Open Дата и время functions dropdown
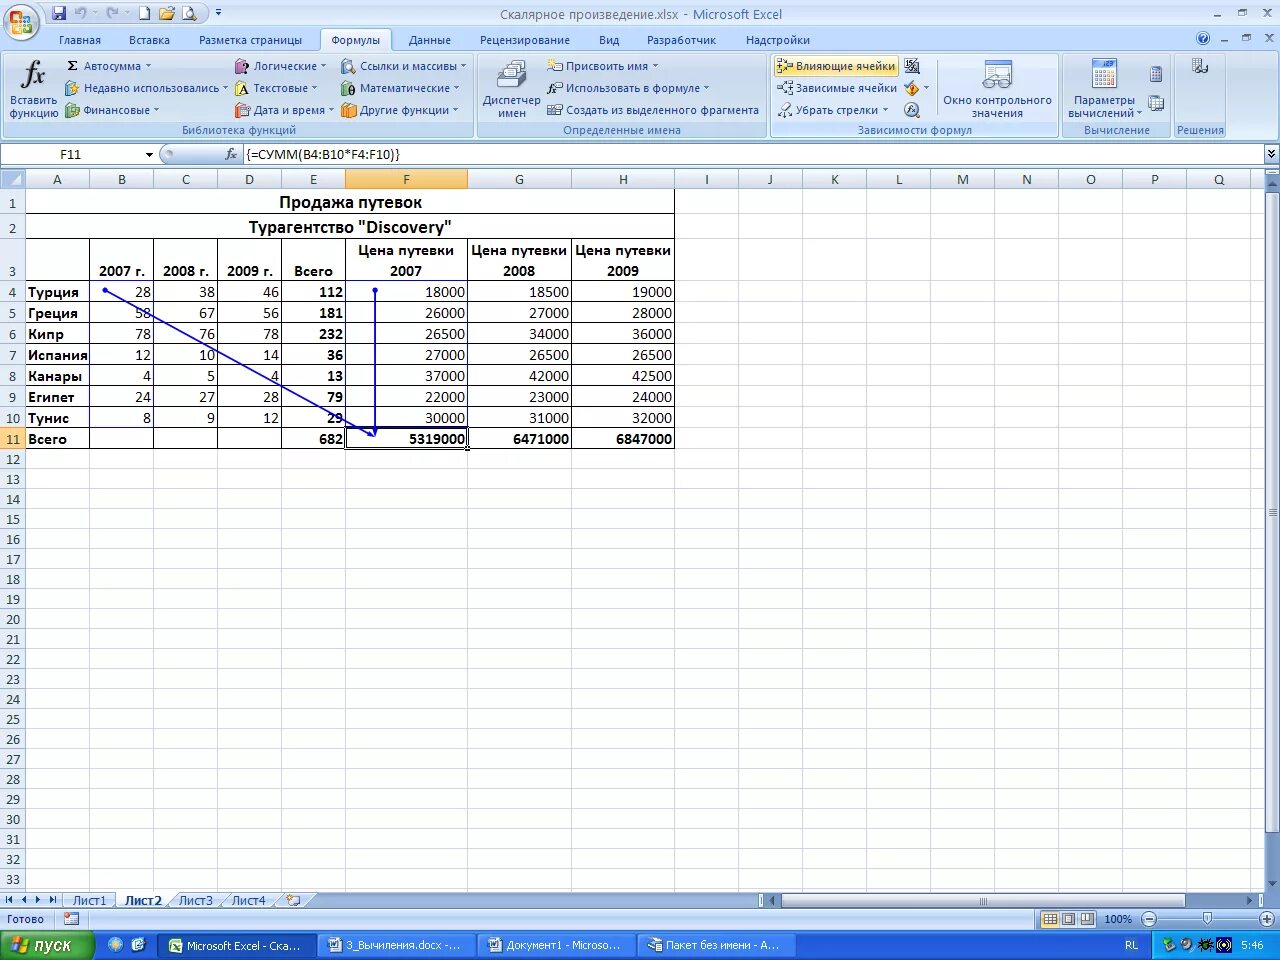 [x=285, y=110]
